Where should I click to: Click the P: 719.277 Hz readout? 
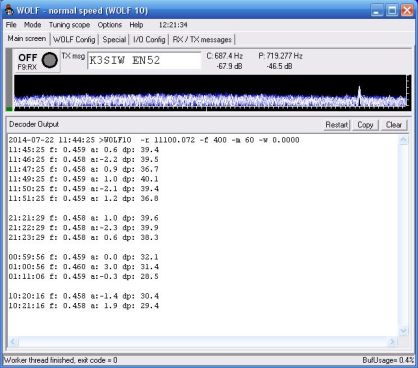tap(280, 56)
